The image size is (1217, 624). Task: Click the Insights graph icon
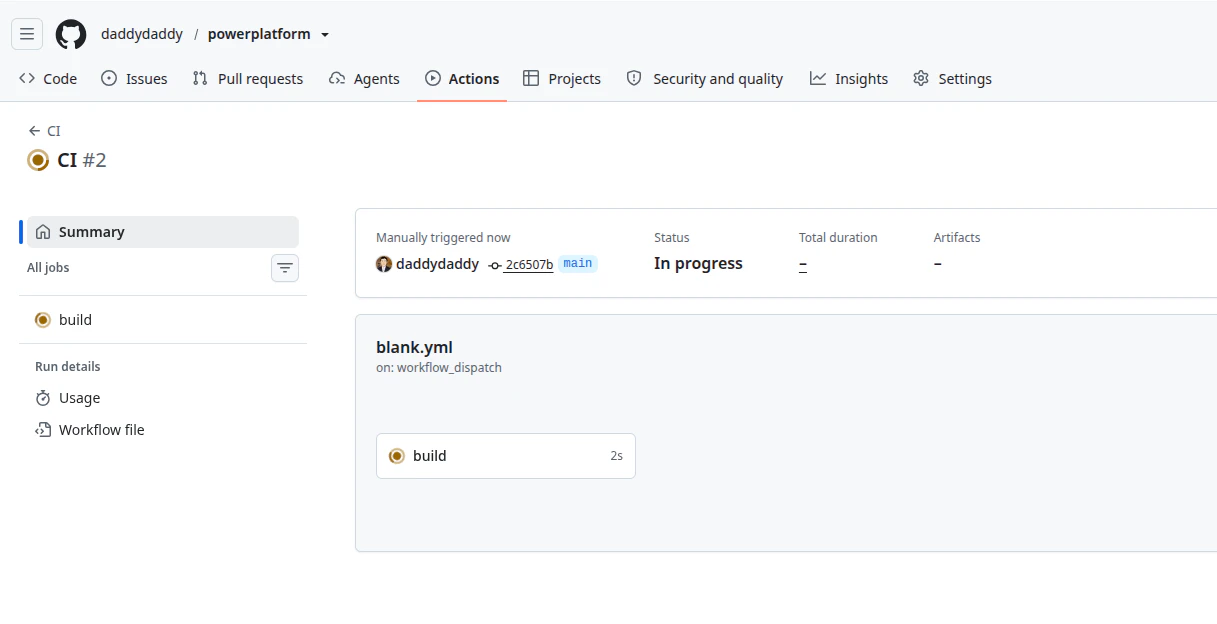click(x=818, y=78)
